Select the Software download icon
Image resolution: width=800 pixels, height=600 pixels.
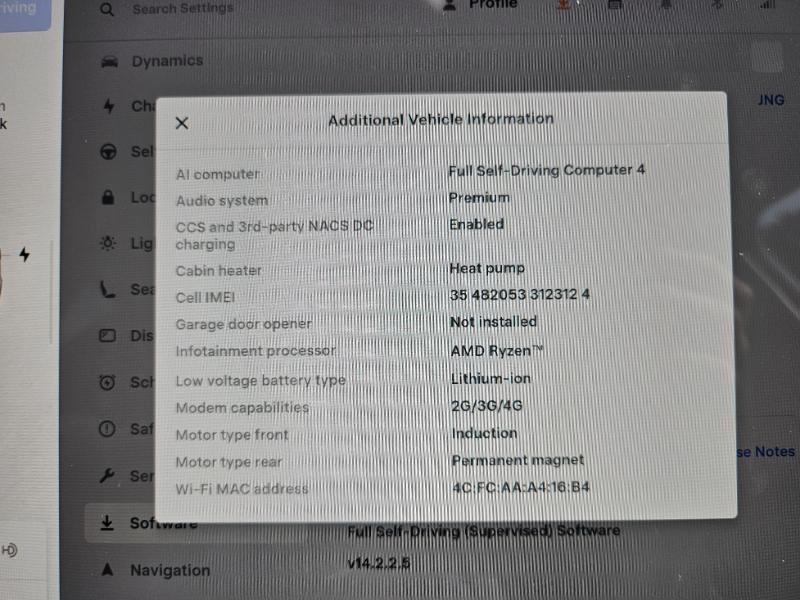[x=107, y=523]
